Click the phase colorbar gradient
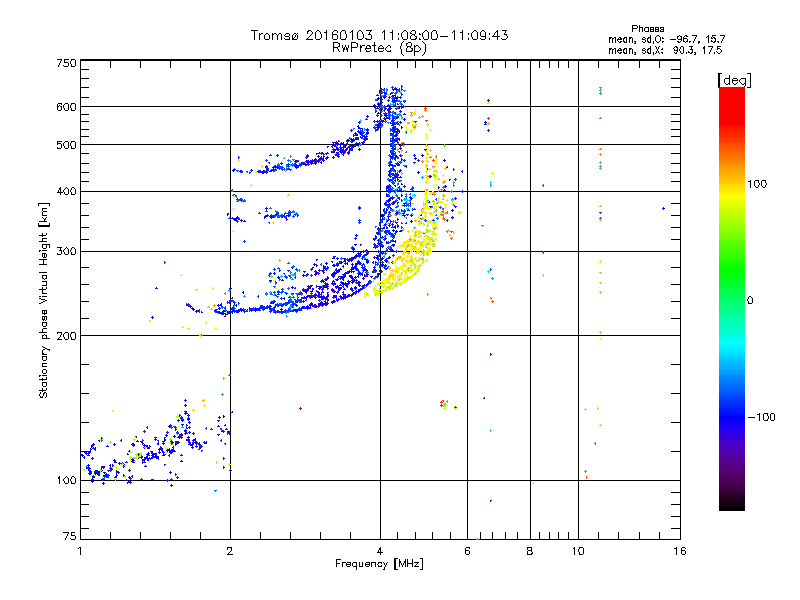This screenshot has width=800, height=600. [x=732, y=299]
